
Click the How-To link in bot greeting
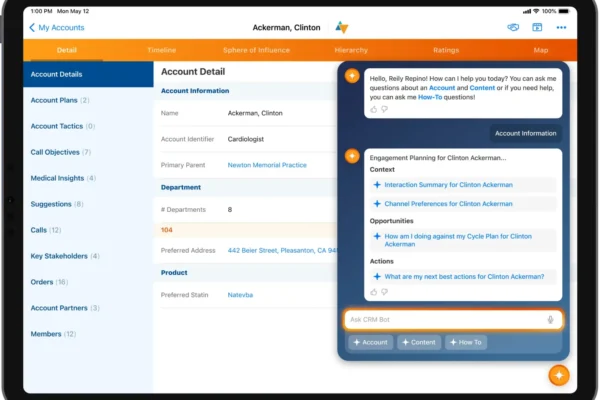pos(430,97)
